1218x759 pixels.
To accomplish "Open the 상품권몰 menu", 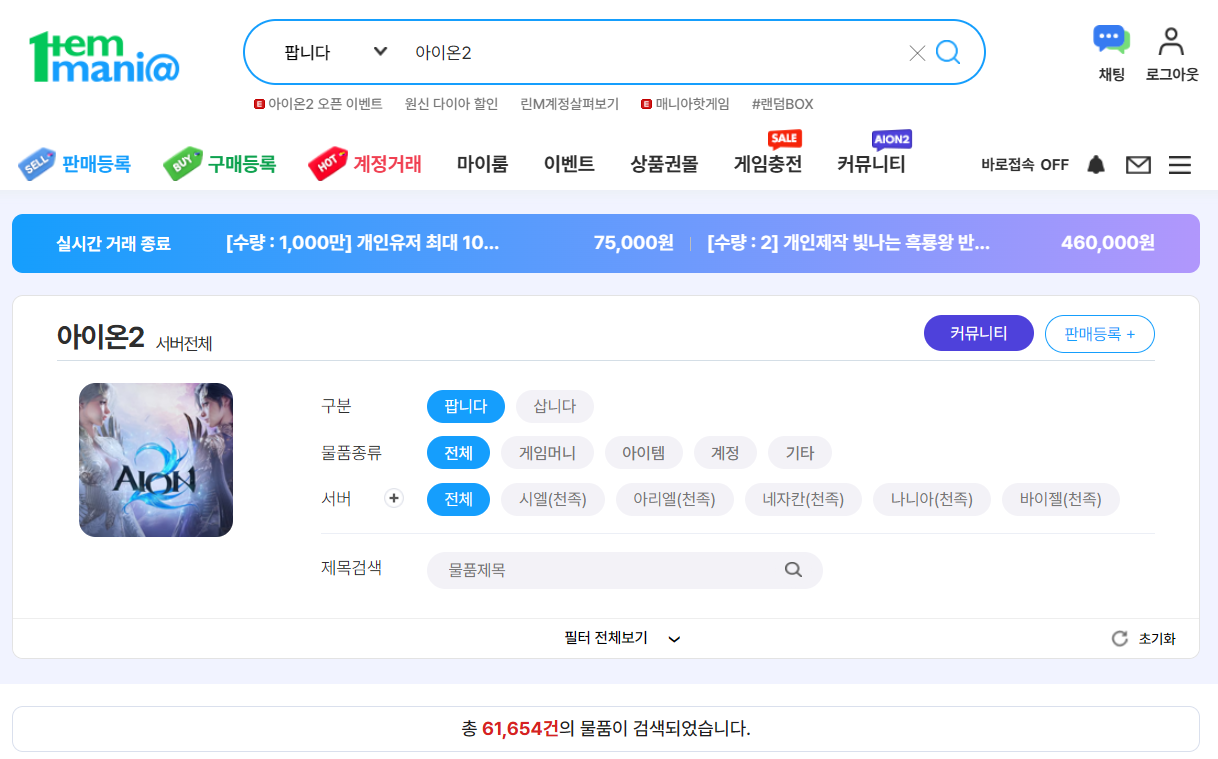I will click(664, 165).
